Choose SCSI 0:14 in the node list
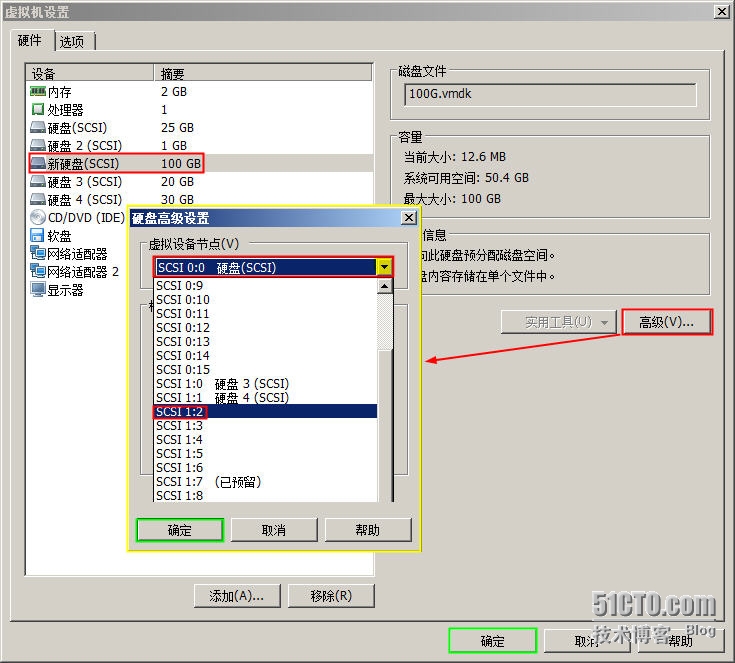 [x=265, y=356]
